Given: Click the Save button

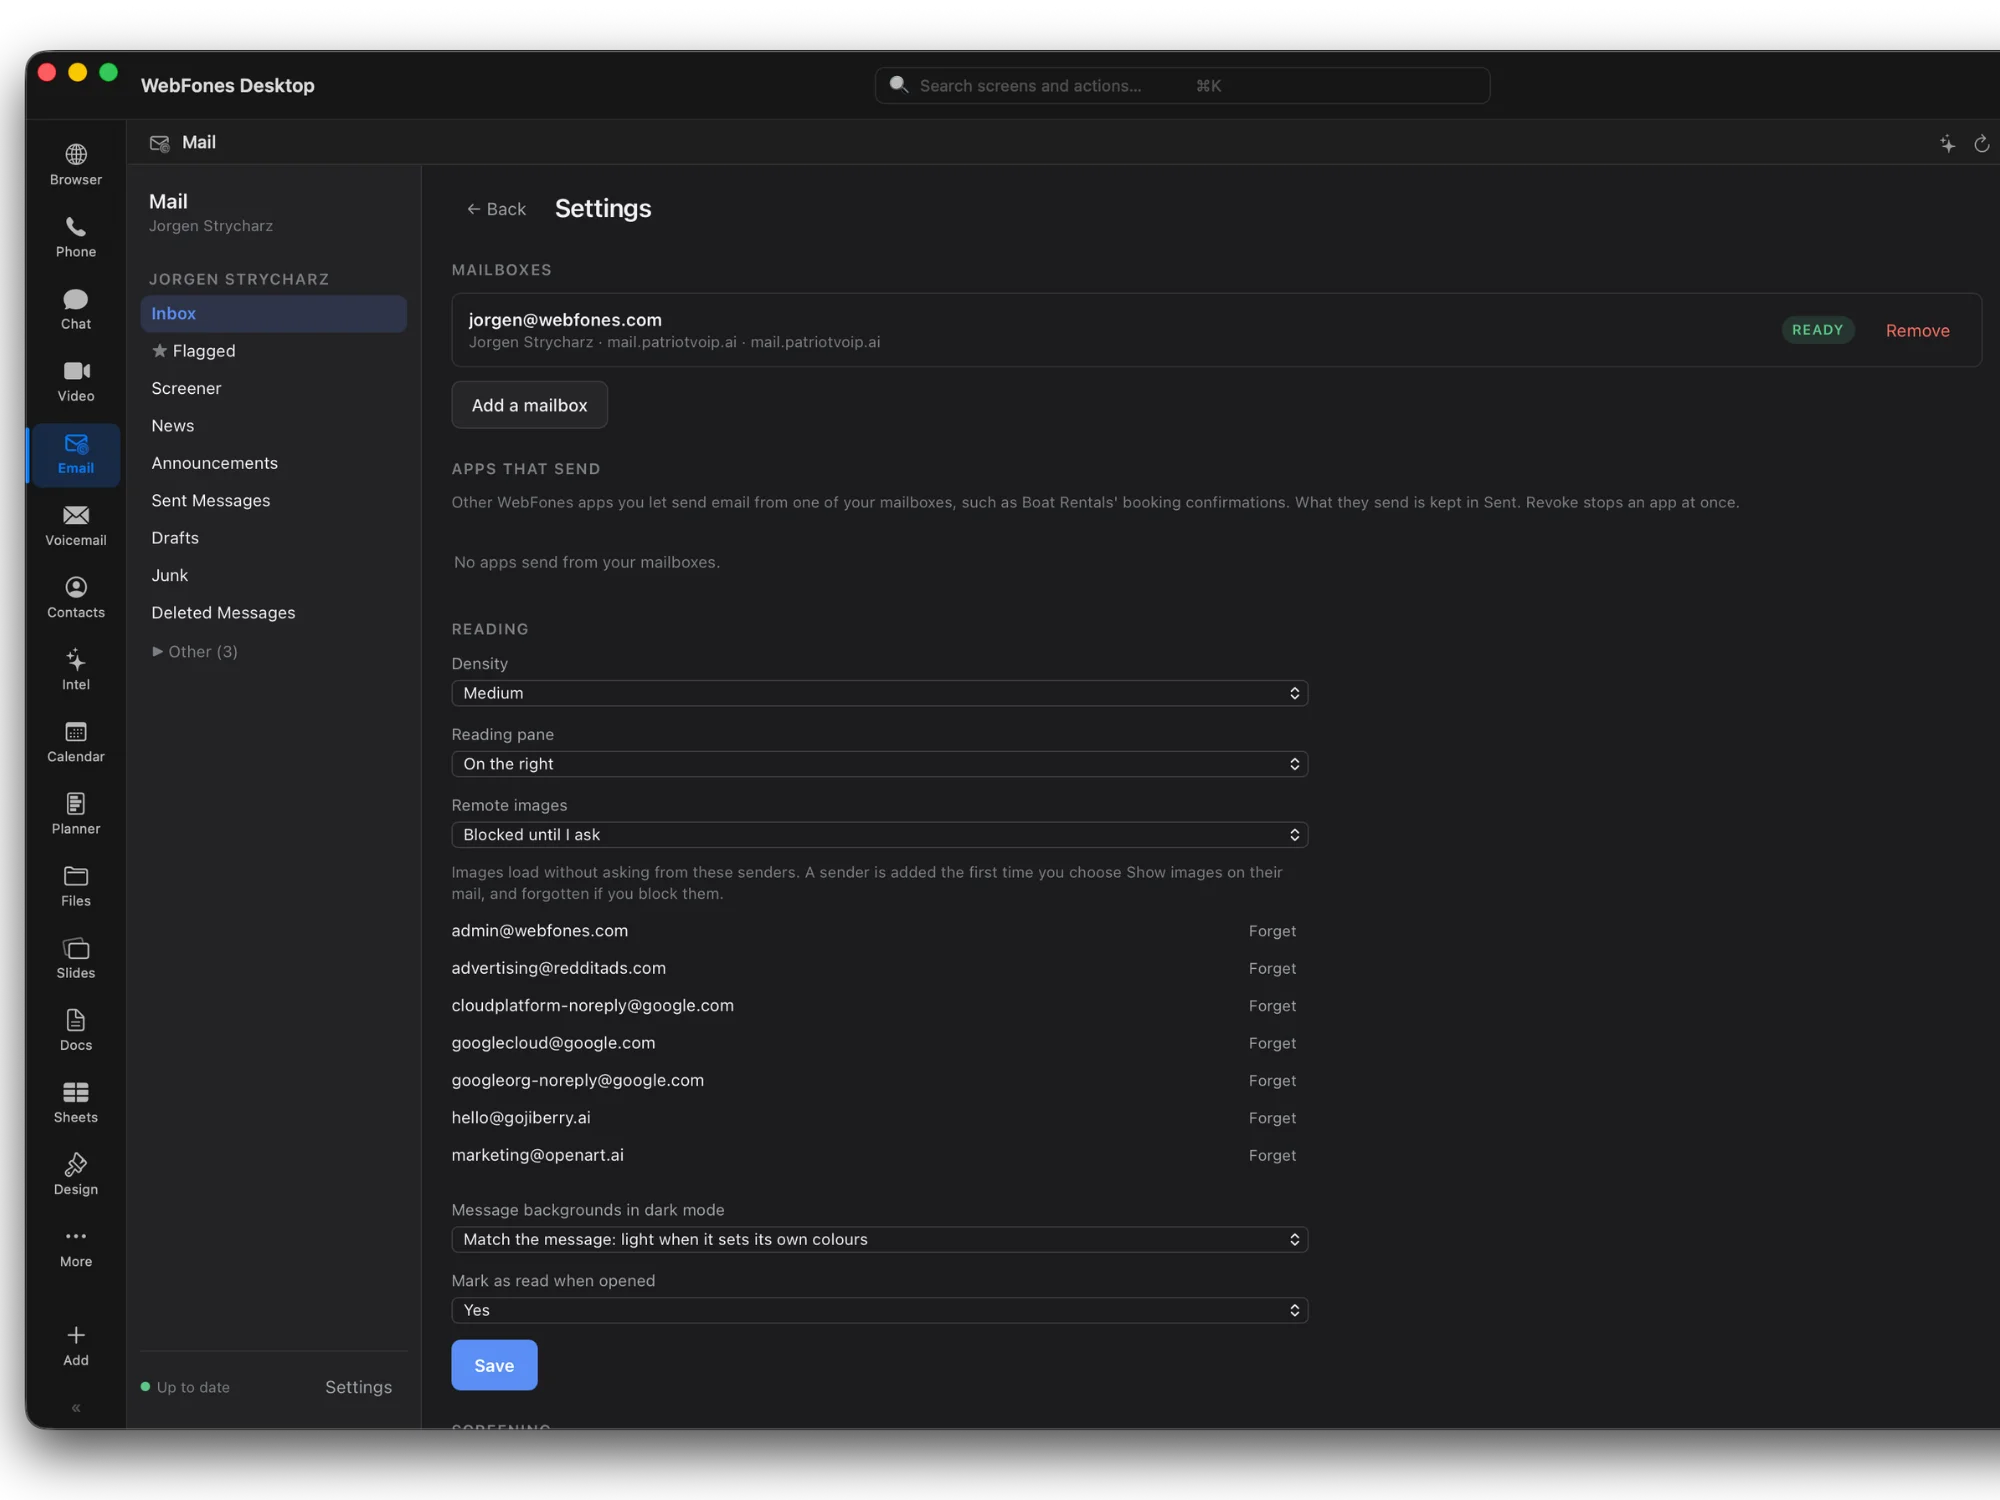Looking at the screenshot, I should (x=494, y=1365).
